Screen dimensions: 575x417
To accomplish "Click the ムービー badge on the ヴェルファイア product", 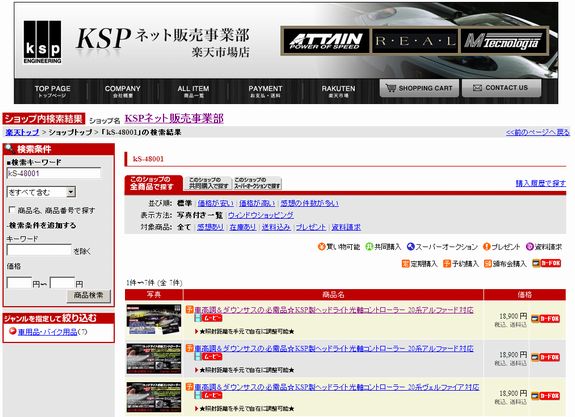I will click(x=208, y=395).
